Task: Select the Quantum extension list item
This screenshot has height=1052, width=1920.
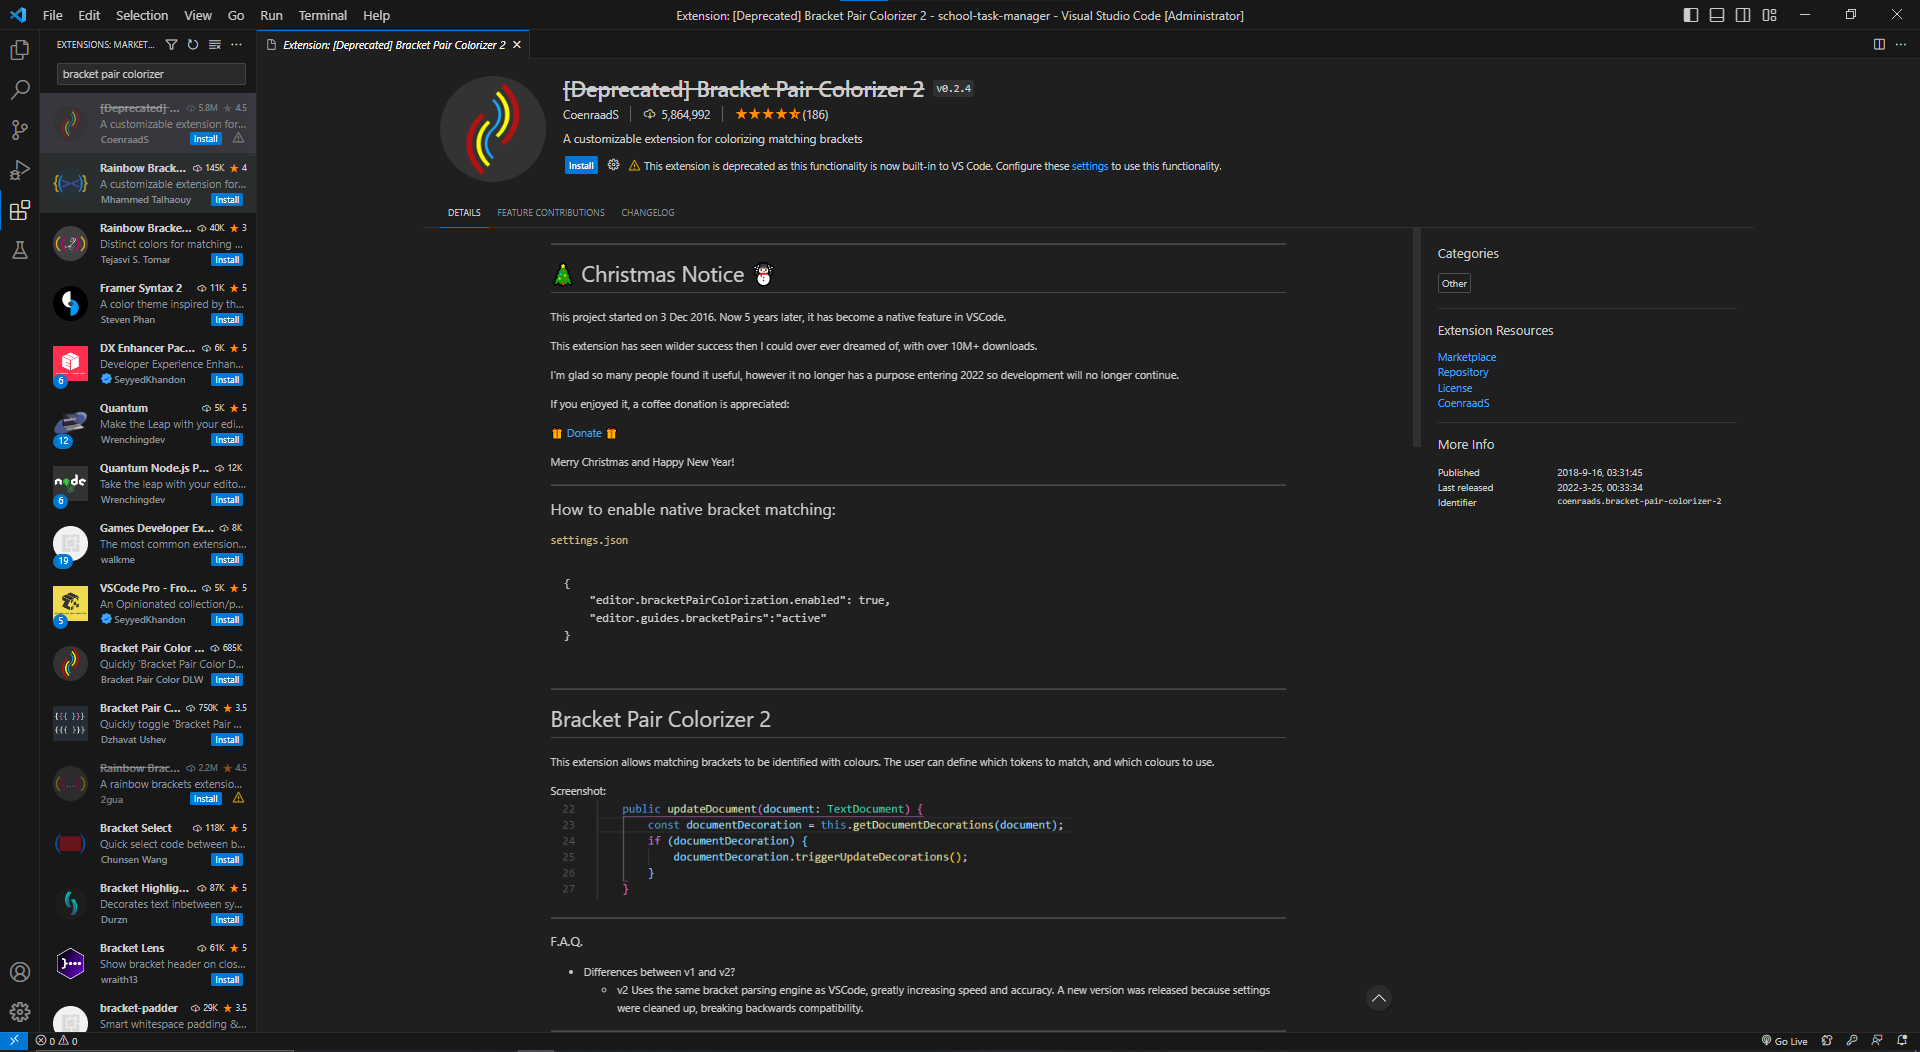Action: point(148,424)
